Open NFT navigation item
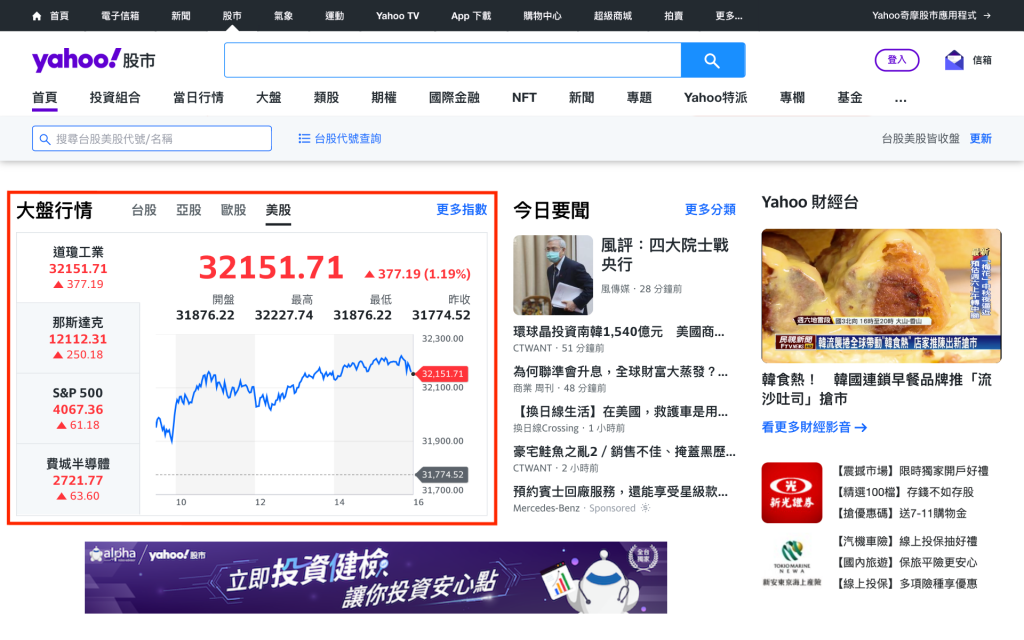1024x640 pixels. [x=524, y=97]
